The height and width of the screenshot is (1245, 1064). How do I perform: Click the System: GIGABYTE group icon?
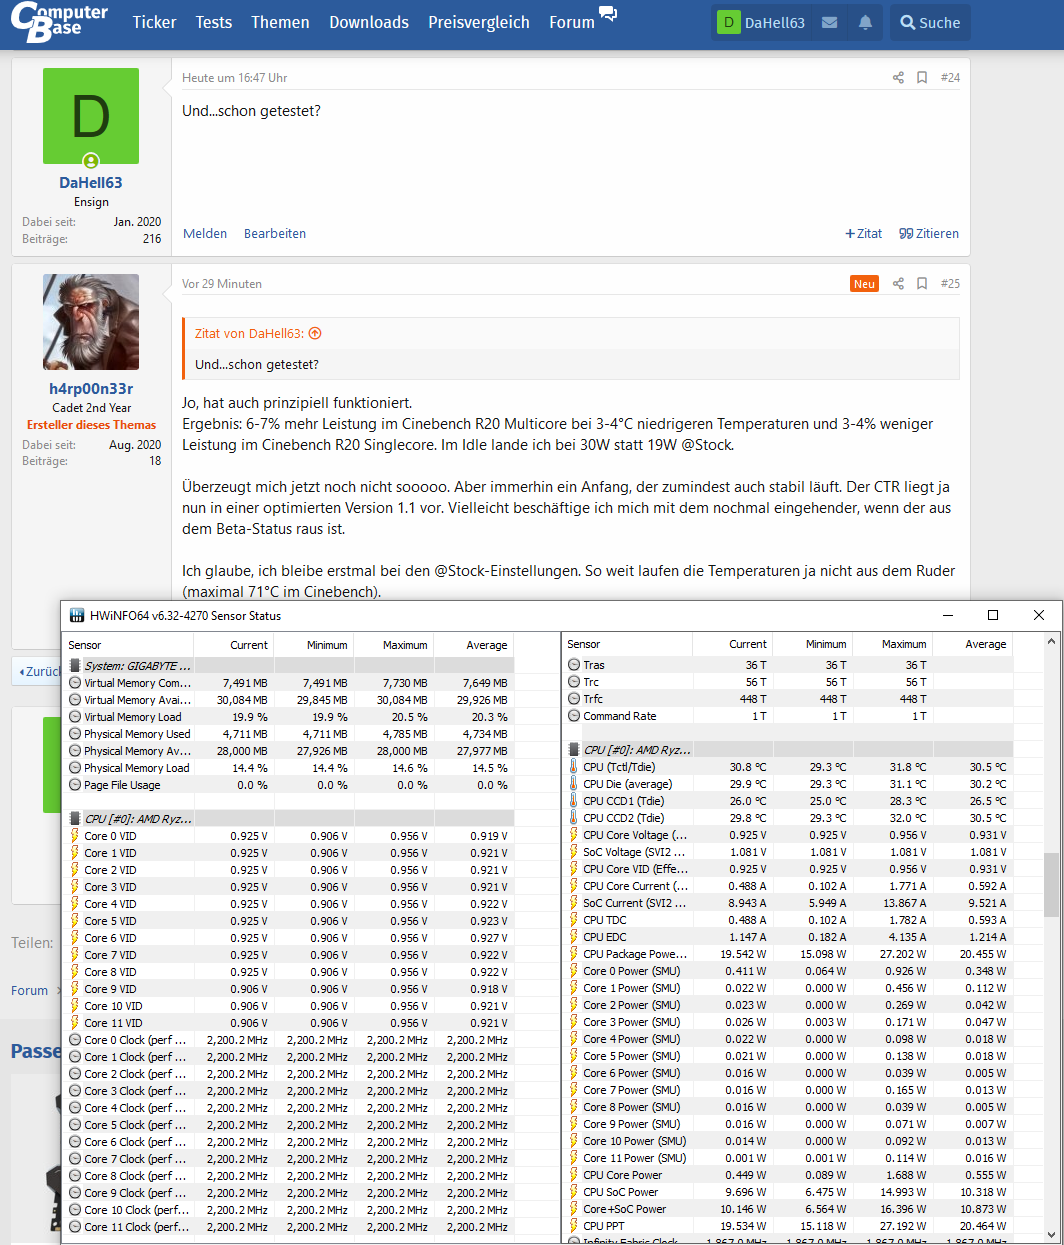pos(75,666)
